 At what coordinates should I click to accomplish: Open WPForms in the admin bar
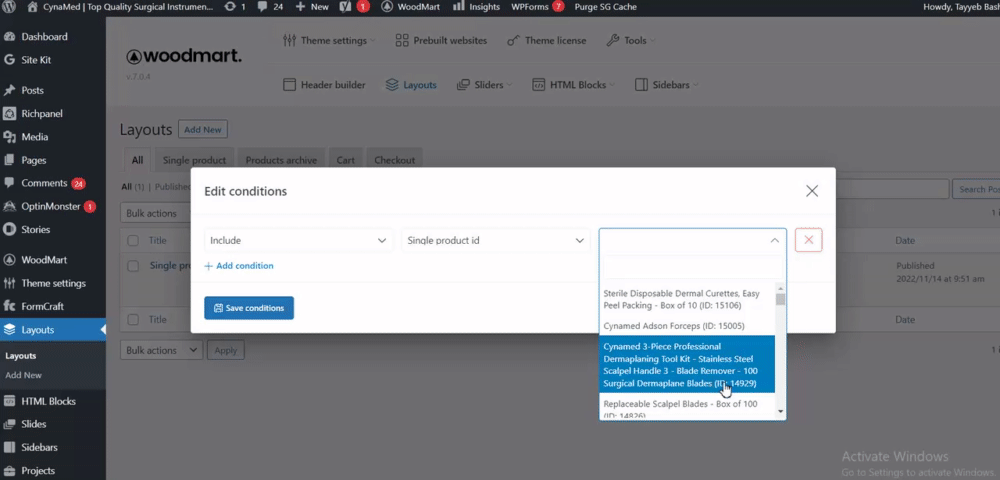(537, 7)
